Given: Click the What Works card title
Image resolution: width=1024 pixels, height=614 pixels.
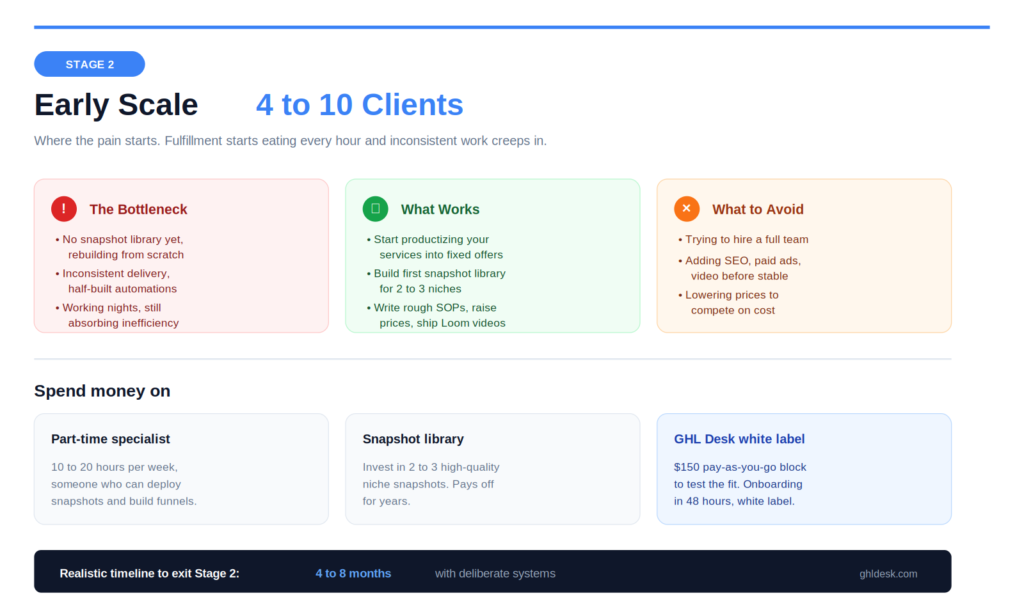Looking at the screenshot, I should click(440, 209).
